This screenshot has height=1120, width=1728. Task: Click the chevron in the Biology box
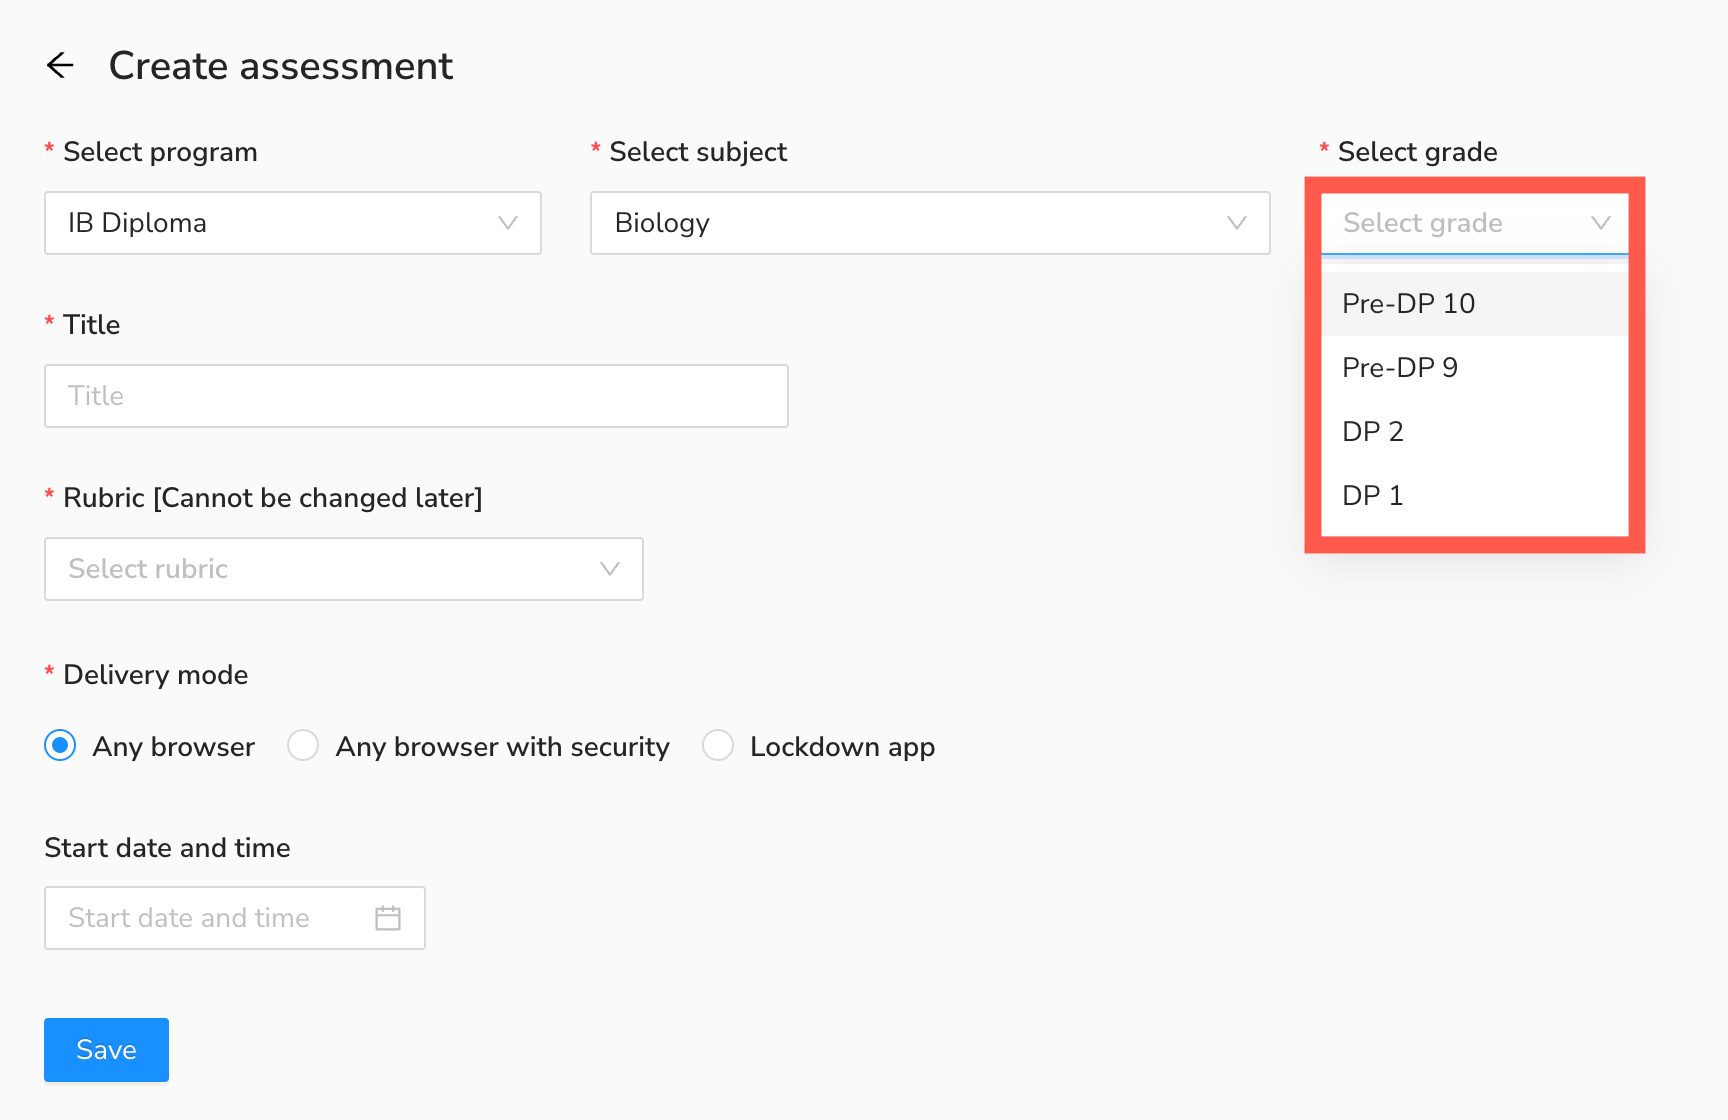1237,223
